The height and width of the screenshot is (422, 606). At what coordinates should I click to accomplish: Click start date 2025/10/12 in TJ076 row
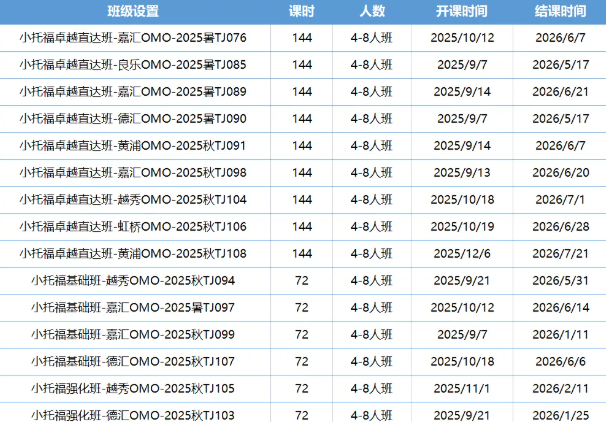tap(462, 37)
